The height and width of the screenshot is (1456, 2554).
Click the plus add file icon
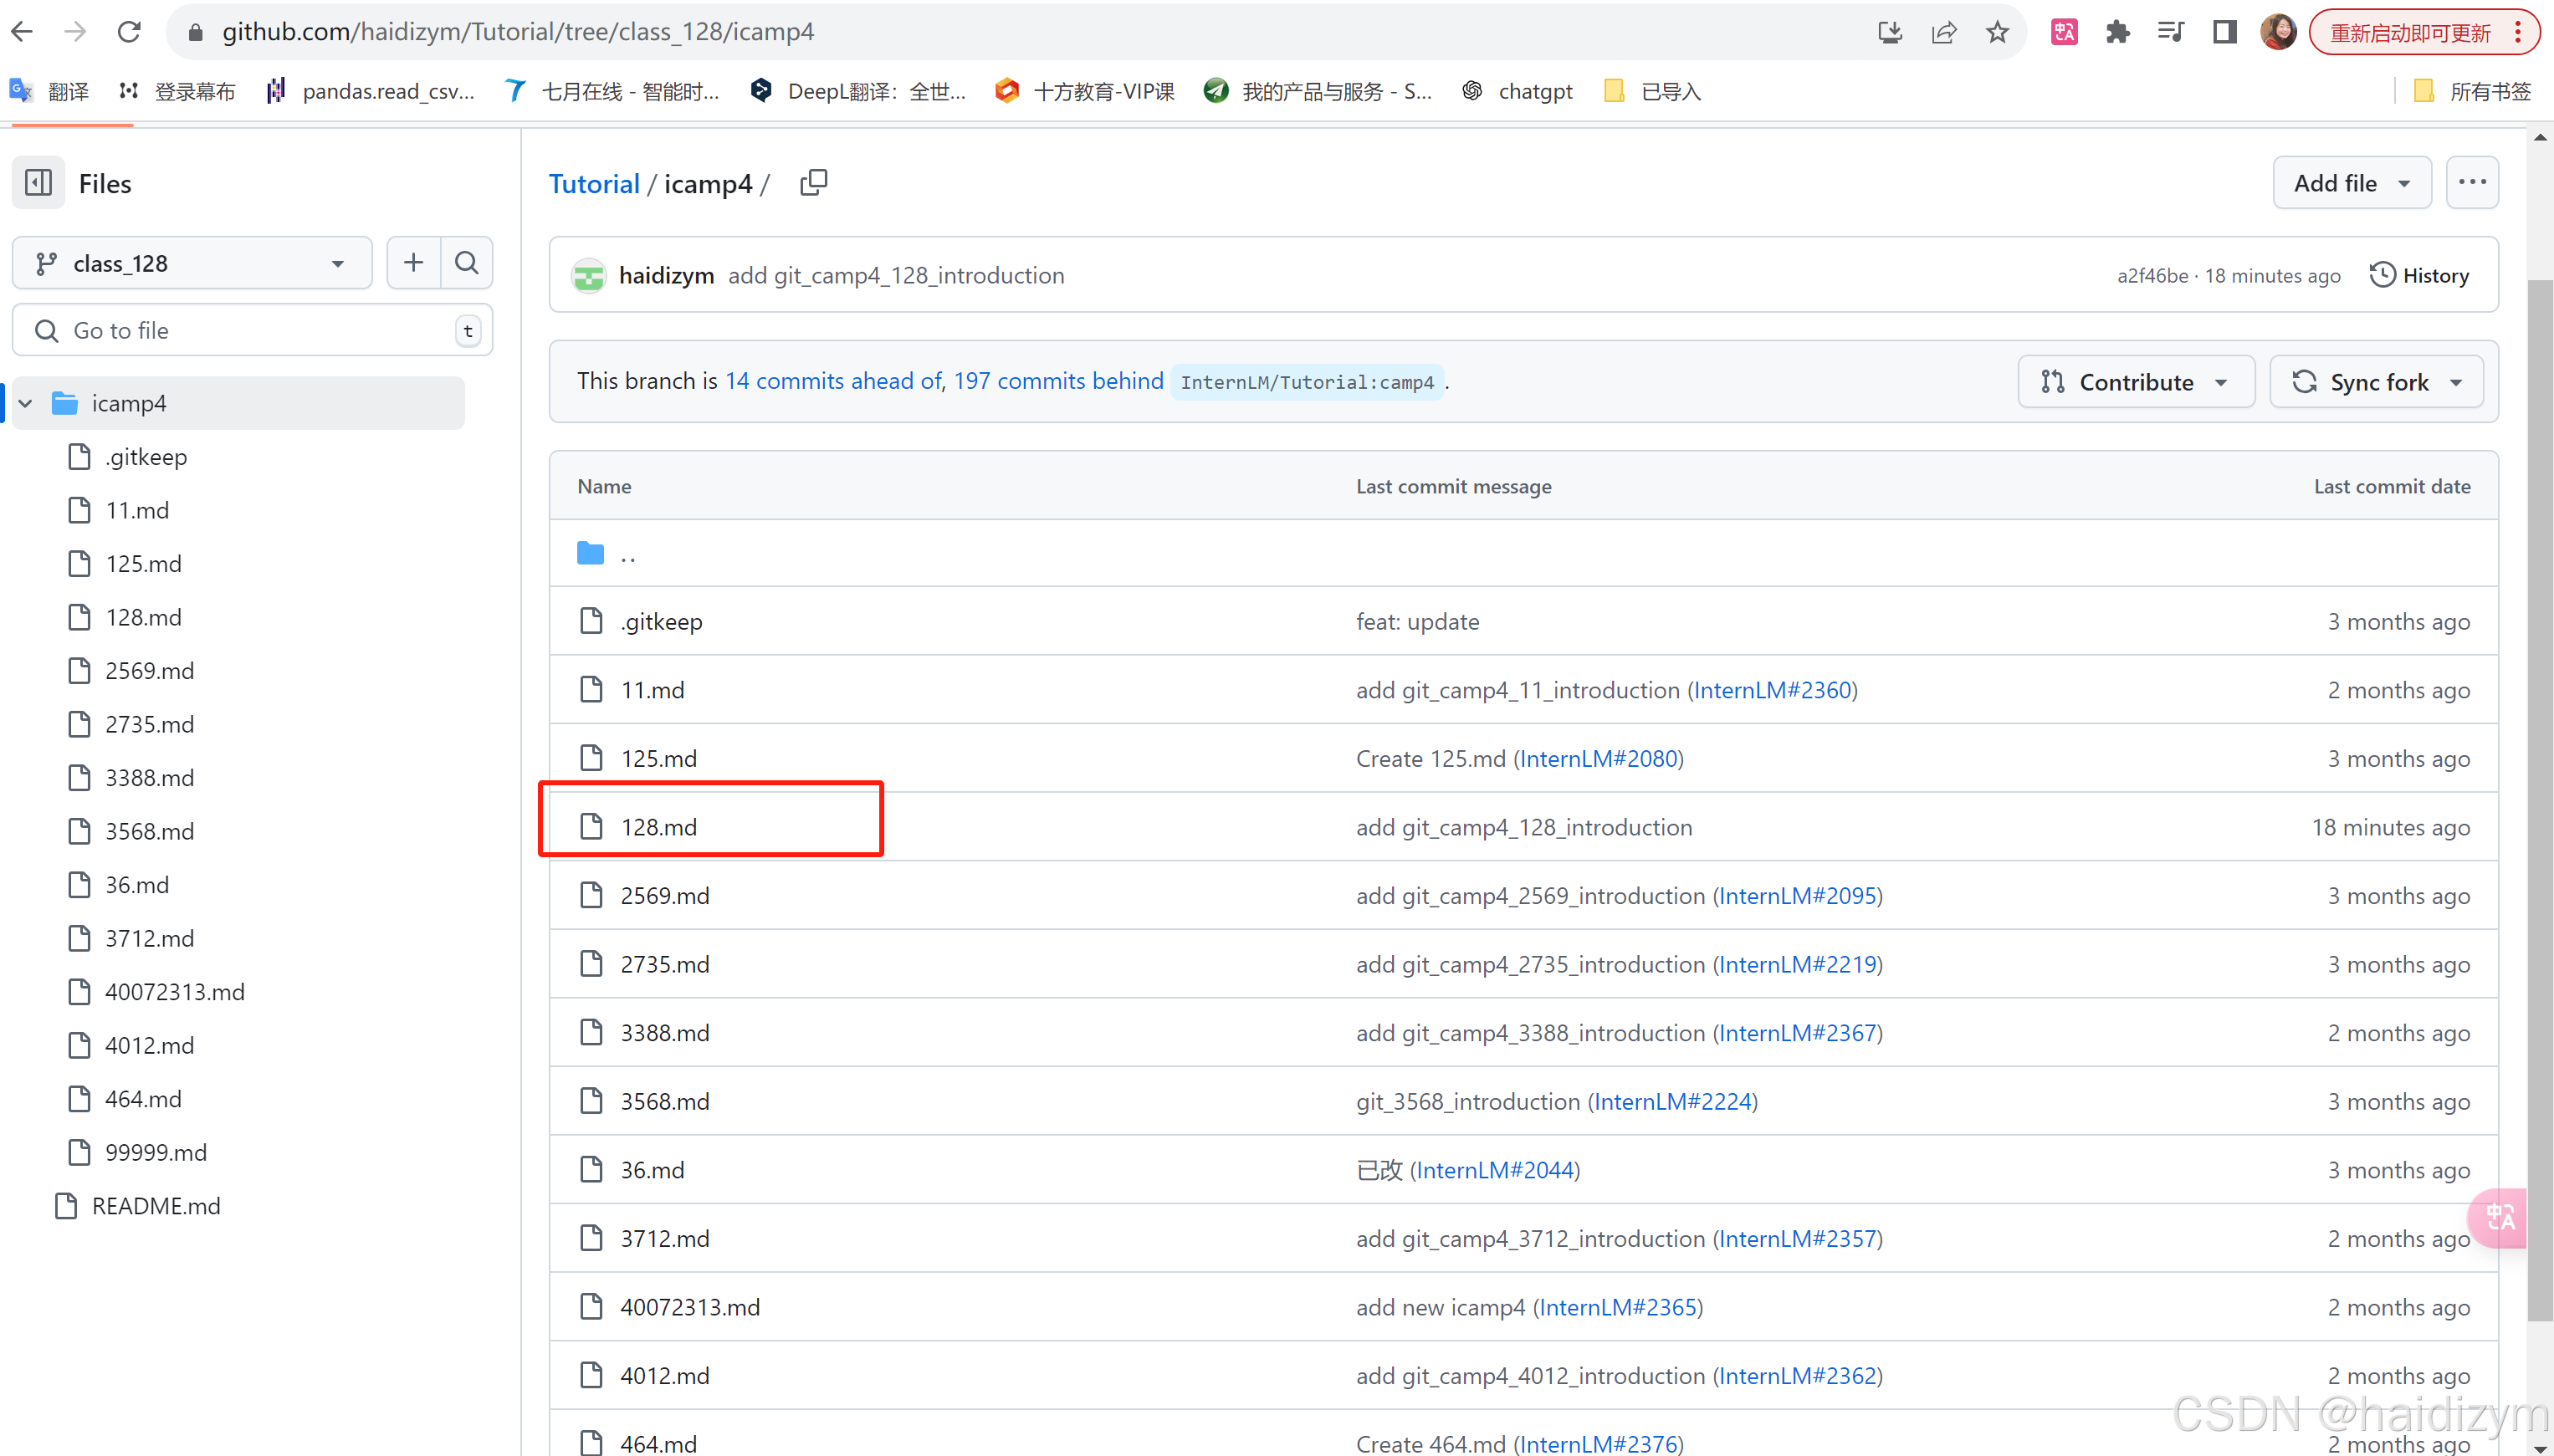pos(413,263)
